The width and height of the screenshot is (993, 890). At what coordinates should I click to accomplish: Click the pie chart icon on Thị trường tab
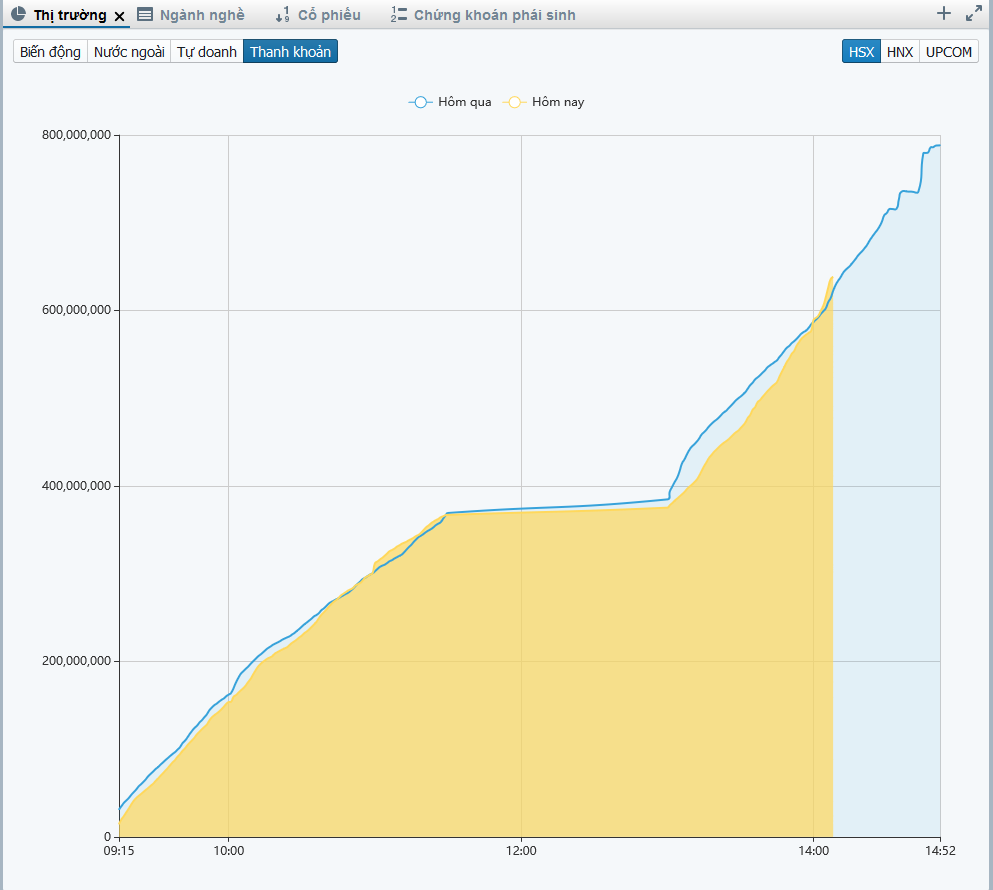[x=18, y=15]
